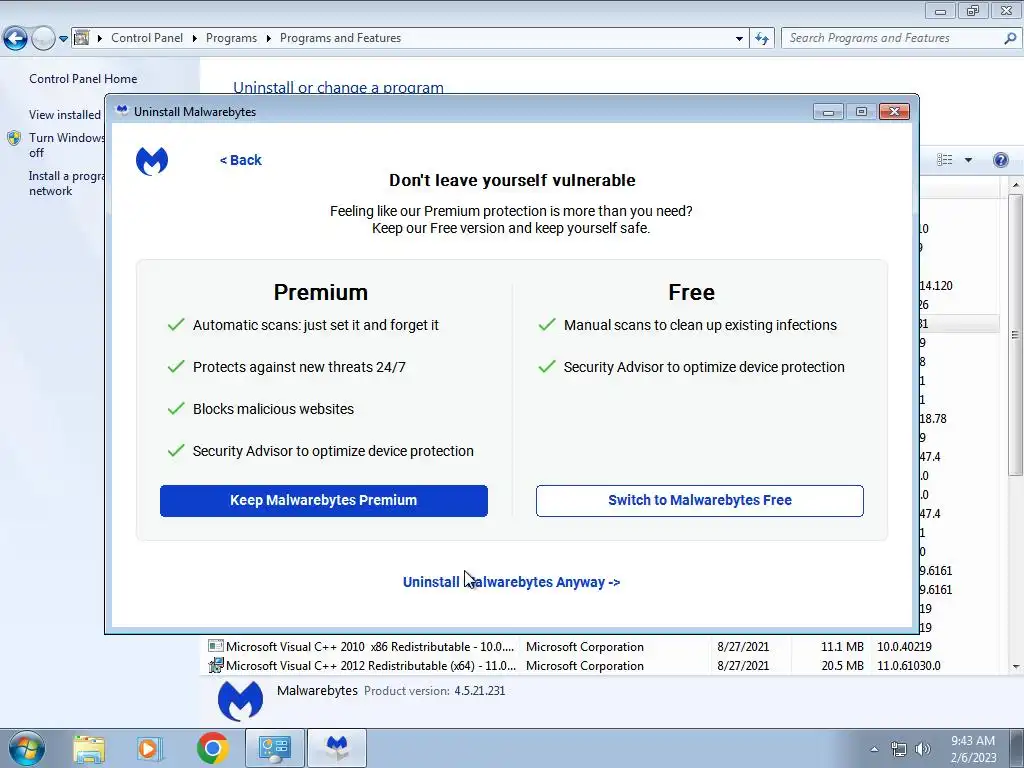This screenshot has width=1024, height=768.
Task: Click version 11.0.61030.0 cell
Action: (908, 665)
